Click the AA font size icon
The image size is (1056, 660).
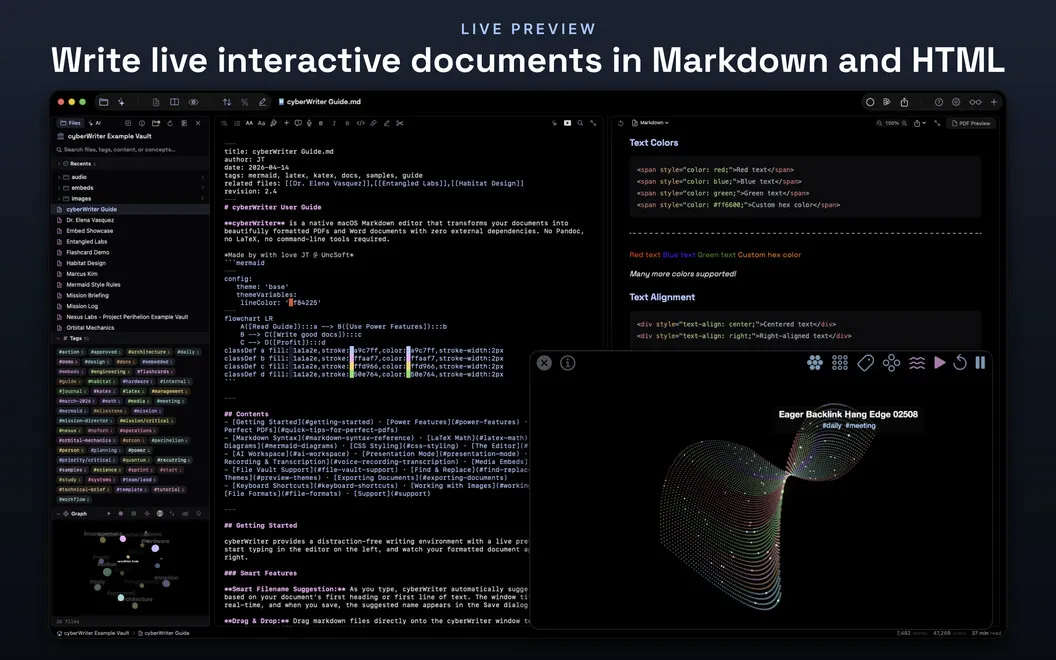click(x=249, y=123)
